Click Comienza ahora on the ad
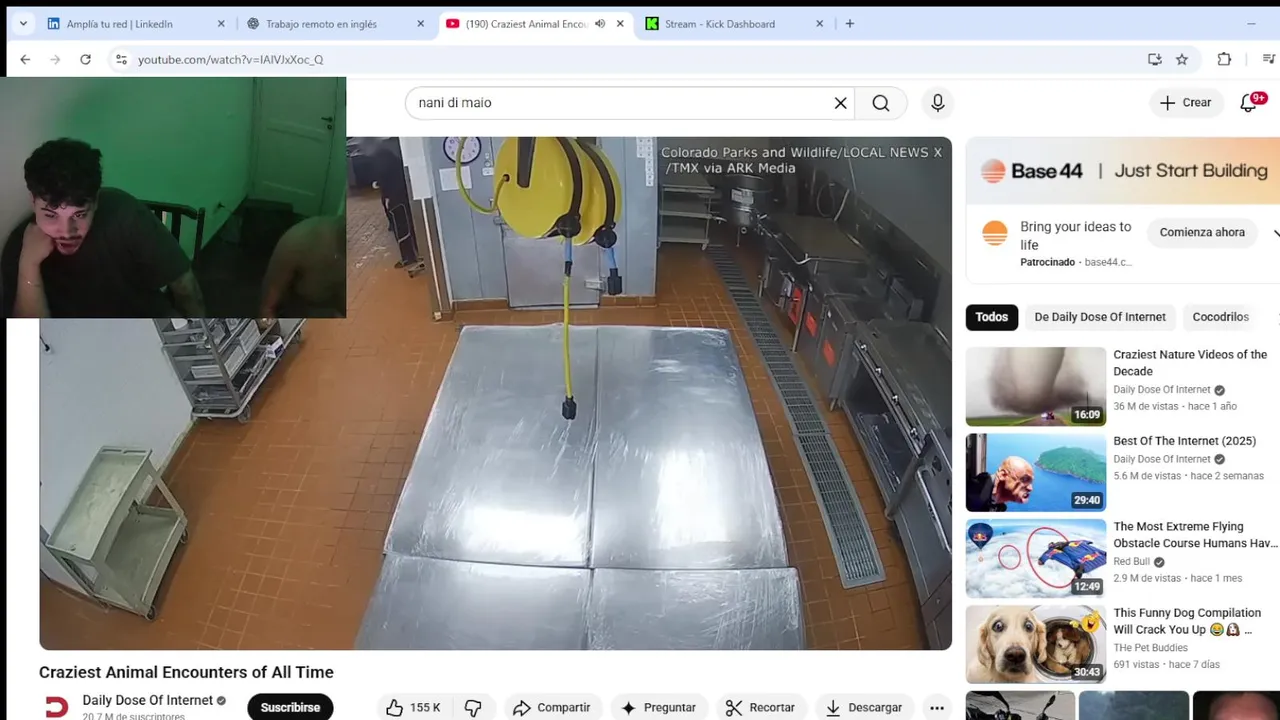Viewport: 1280px width, 720px height. click(x=1202, y=233)
